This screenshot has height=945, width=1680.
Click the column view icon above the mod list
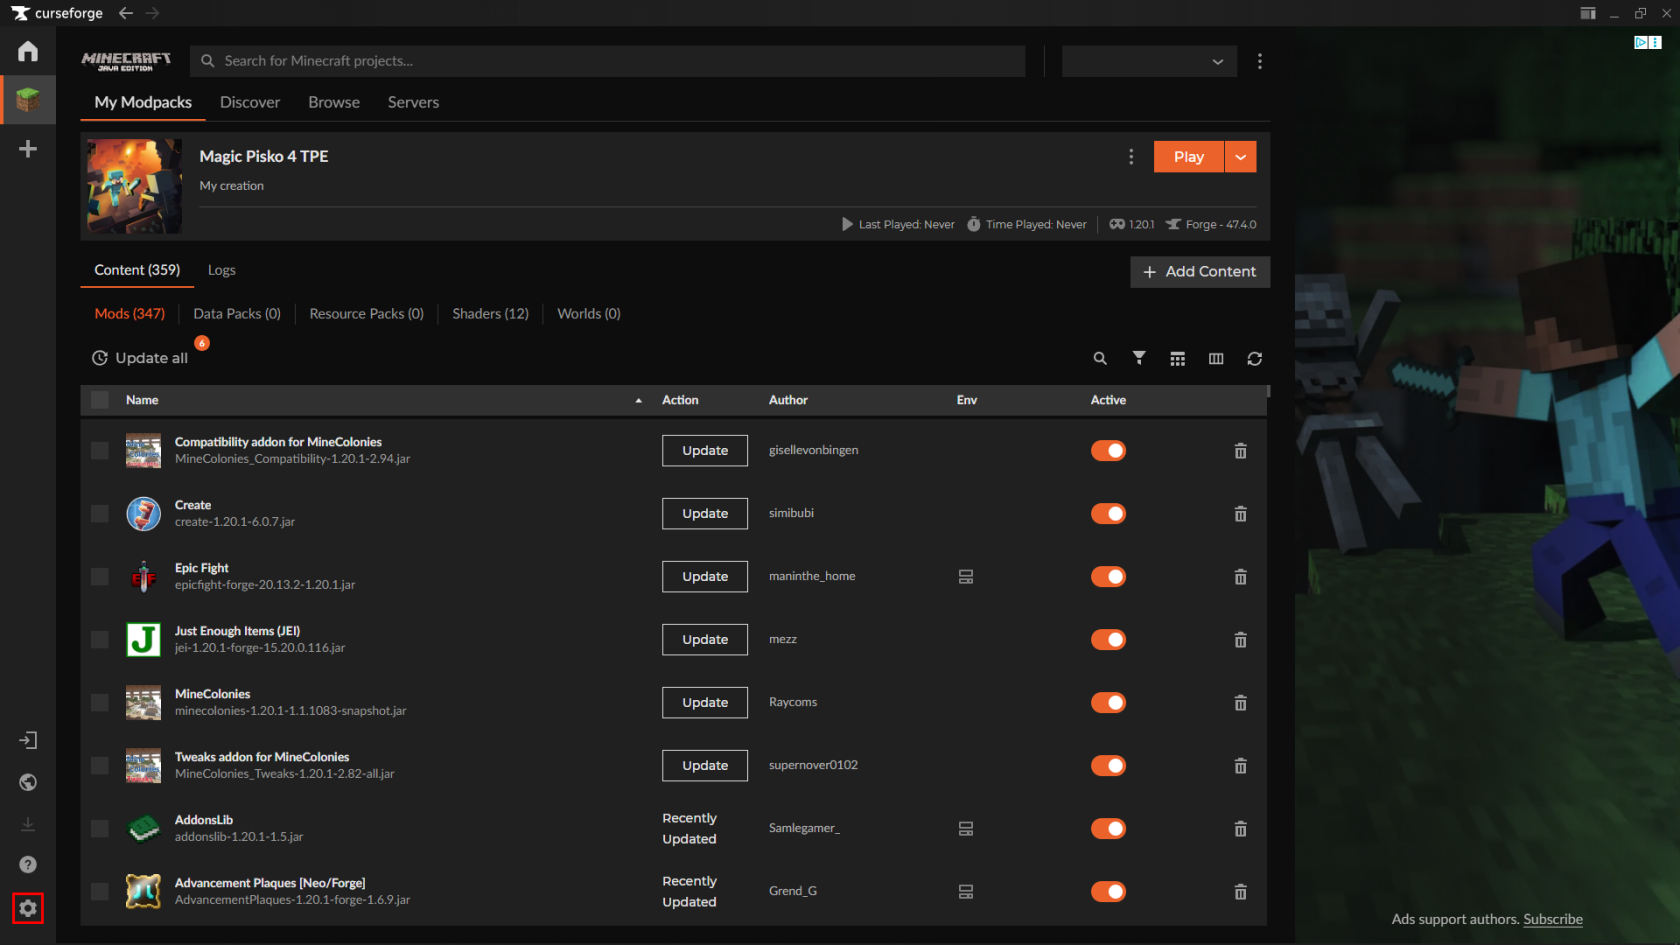pyautogui.click(x=1216, y=358)
